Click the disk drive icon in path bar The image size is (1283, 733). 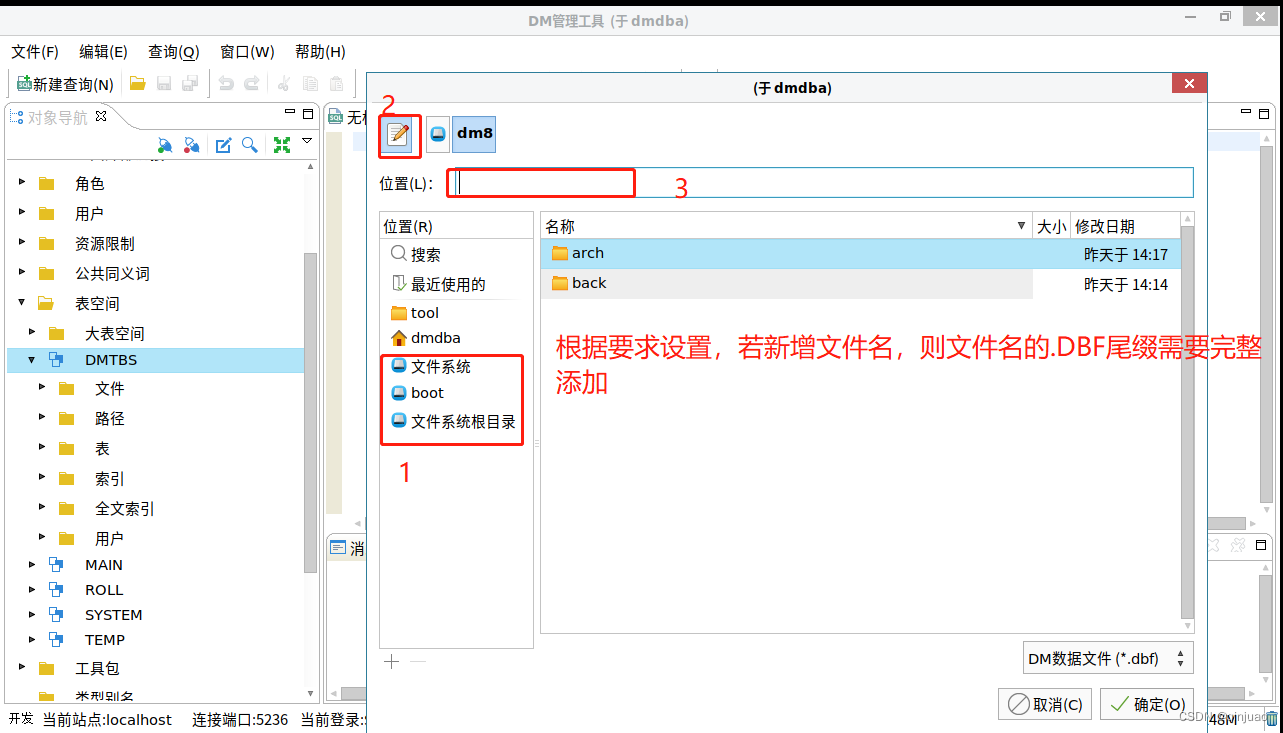tap(438, 133)
